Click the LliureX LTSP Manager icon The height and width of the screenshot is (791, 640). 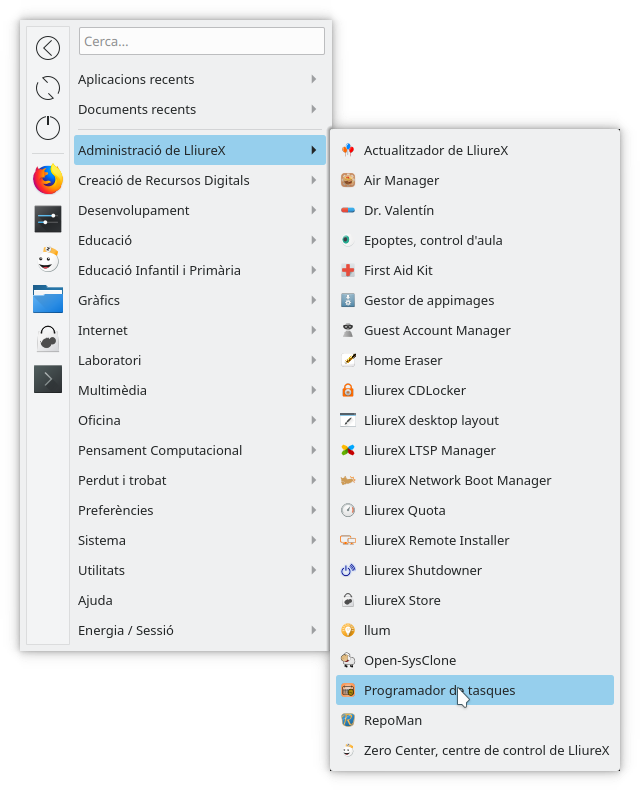(x=348, y=450)
